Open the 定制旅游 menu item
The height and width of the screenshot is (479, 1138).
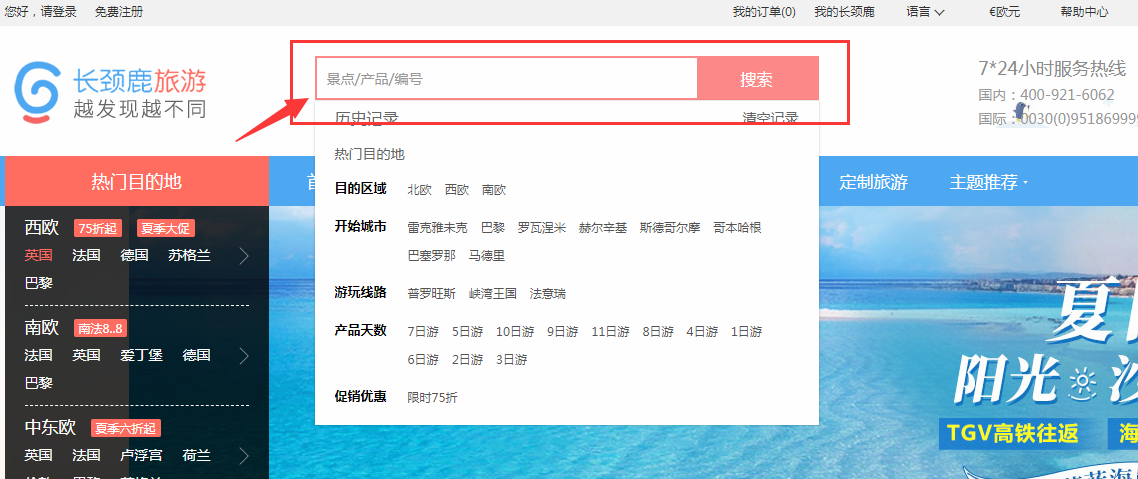[x=873, y=182]
